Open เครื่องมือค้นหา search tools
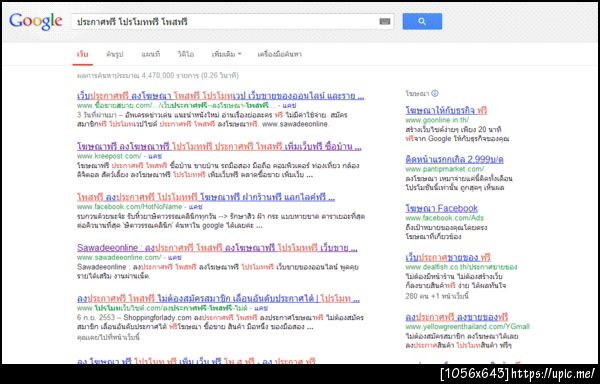 click(279, 54)
